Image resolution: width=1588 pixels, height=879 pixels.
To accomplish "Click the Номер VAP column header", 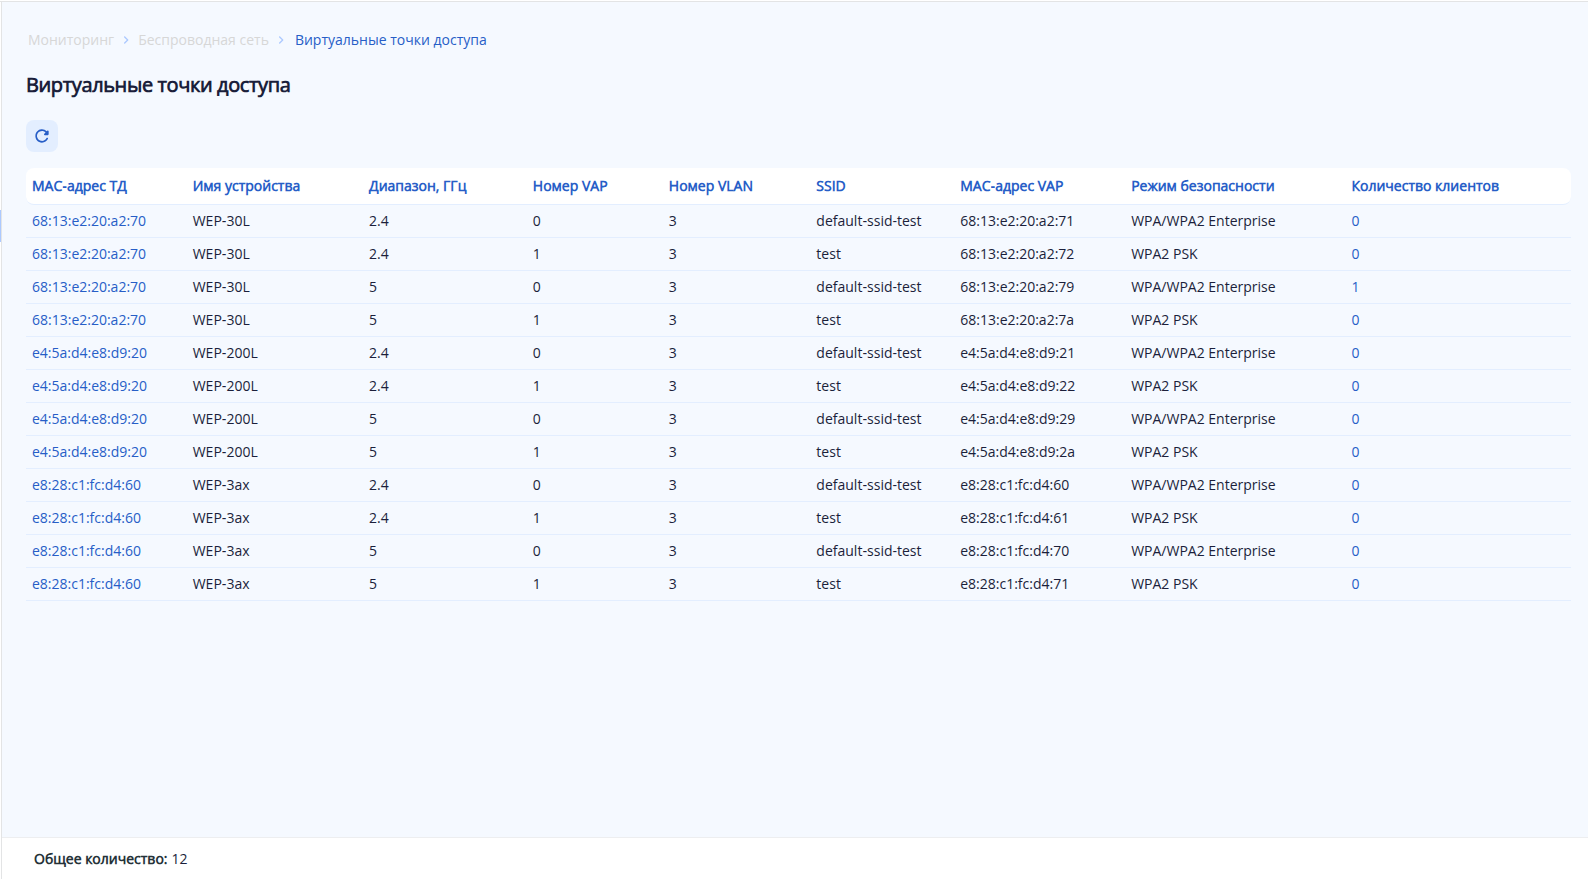I will pyautogui.click(x=570, y=186).
